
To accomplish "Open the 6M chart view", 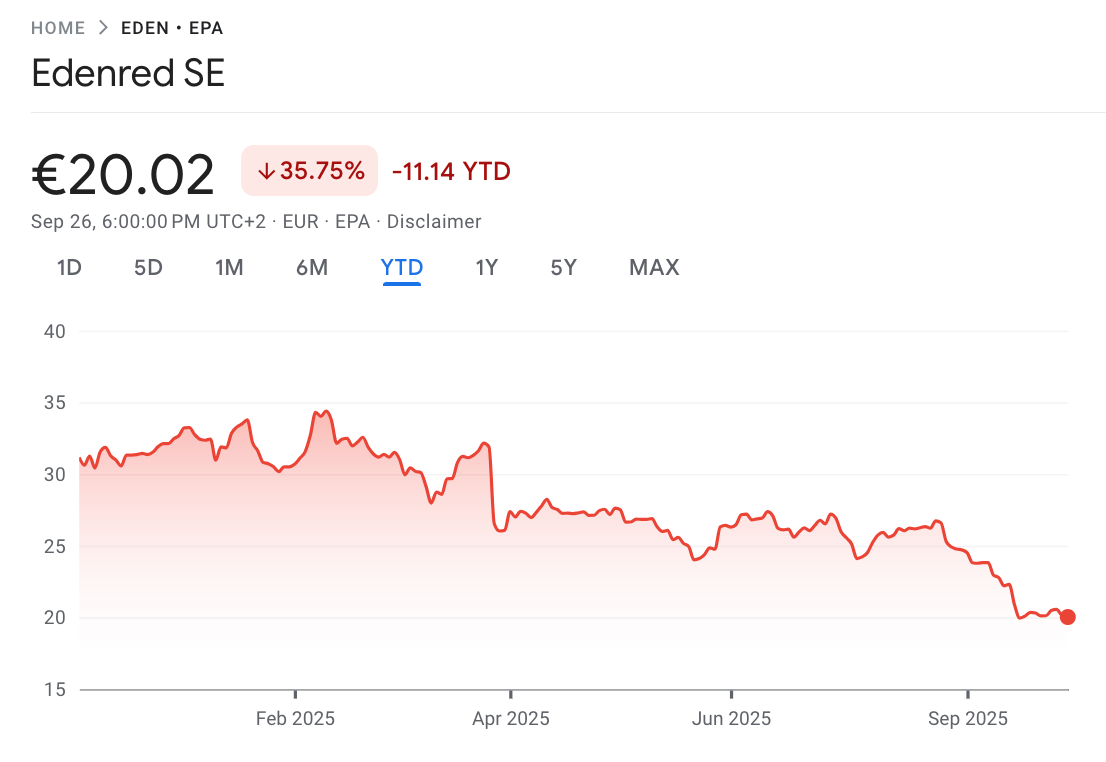I will (x=311, y=267).
